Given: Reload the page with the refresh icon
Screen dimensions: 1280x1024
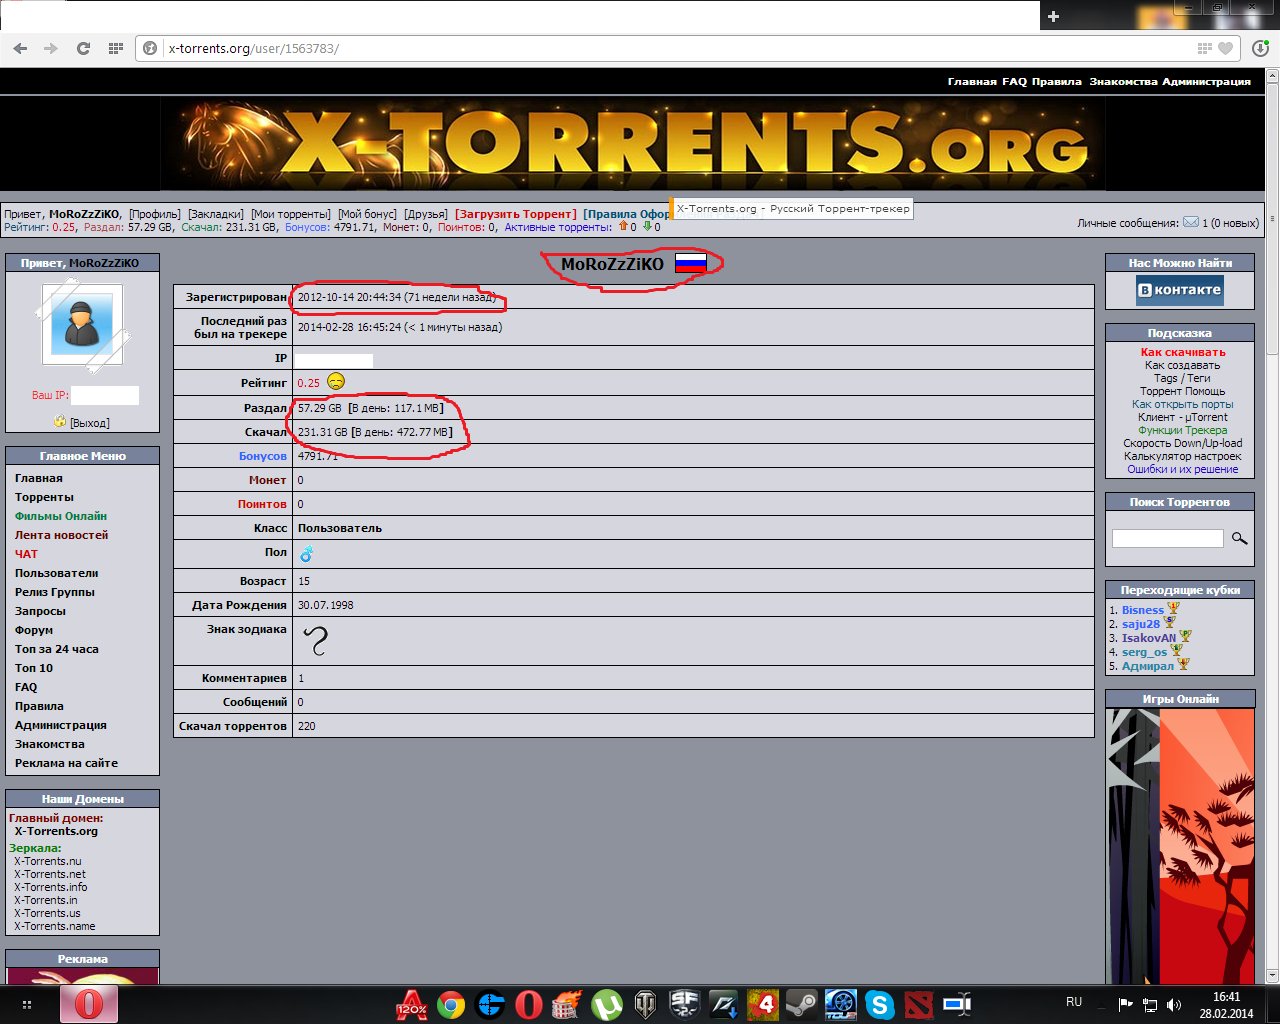Looking at the screenshot, I should click(83, 48).
